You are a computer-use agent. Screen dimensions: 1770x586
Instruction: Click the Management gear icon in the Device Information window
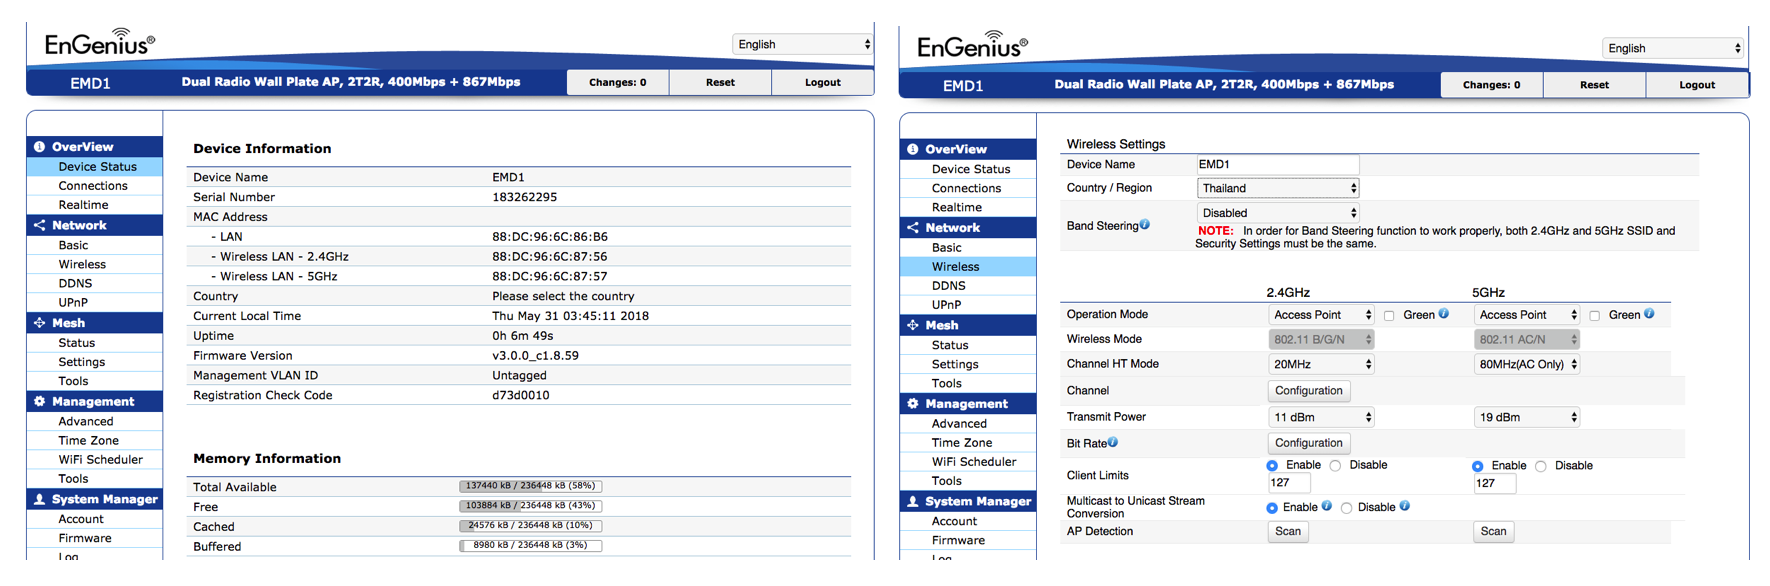point(39,402)
